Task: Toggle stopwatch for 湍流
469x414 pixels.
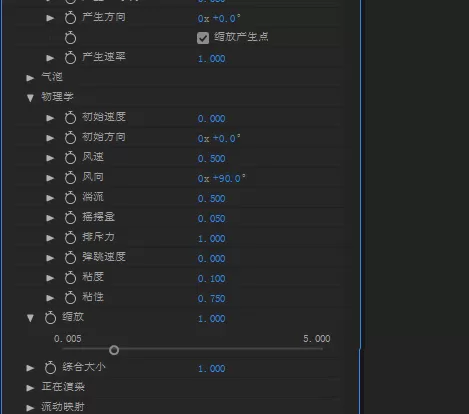Action: click(x=70, y=198)
